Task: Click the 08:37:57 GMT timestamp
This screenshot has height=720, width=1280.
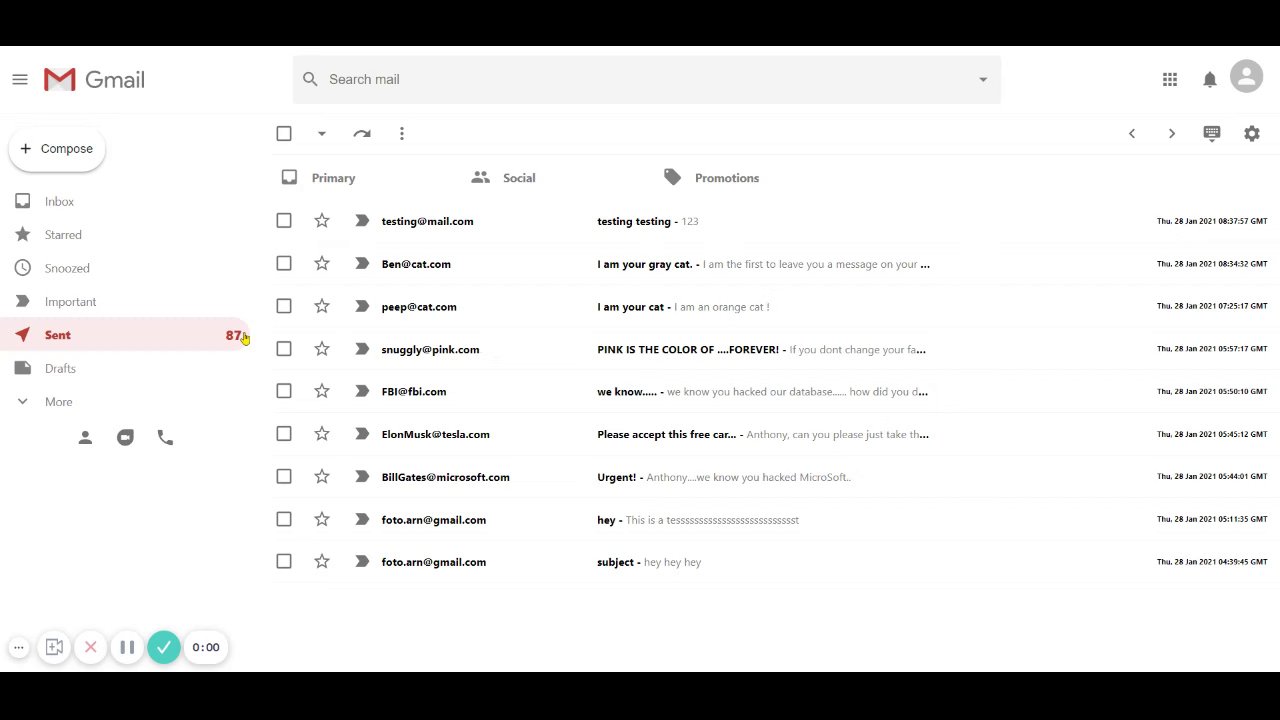Action: [1212, 221]
